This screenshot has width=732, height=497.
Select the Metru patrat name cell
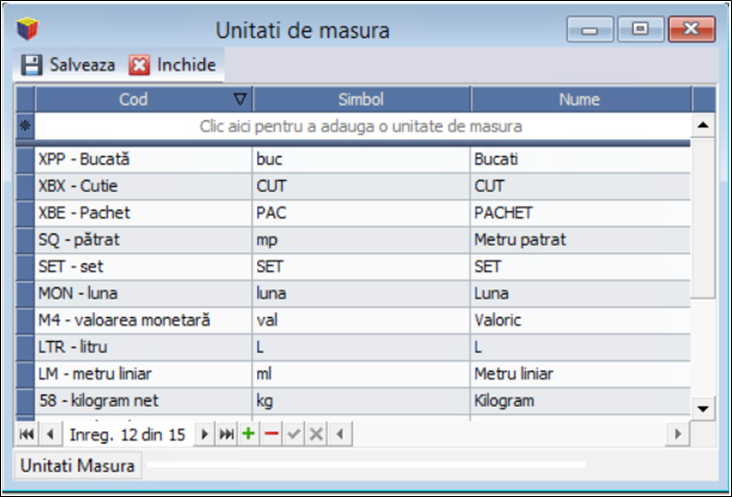point(580,240)
